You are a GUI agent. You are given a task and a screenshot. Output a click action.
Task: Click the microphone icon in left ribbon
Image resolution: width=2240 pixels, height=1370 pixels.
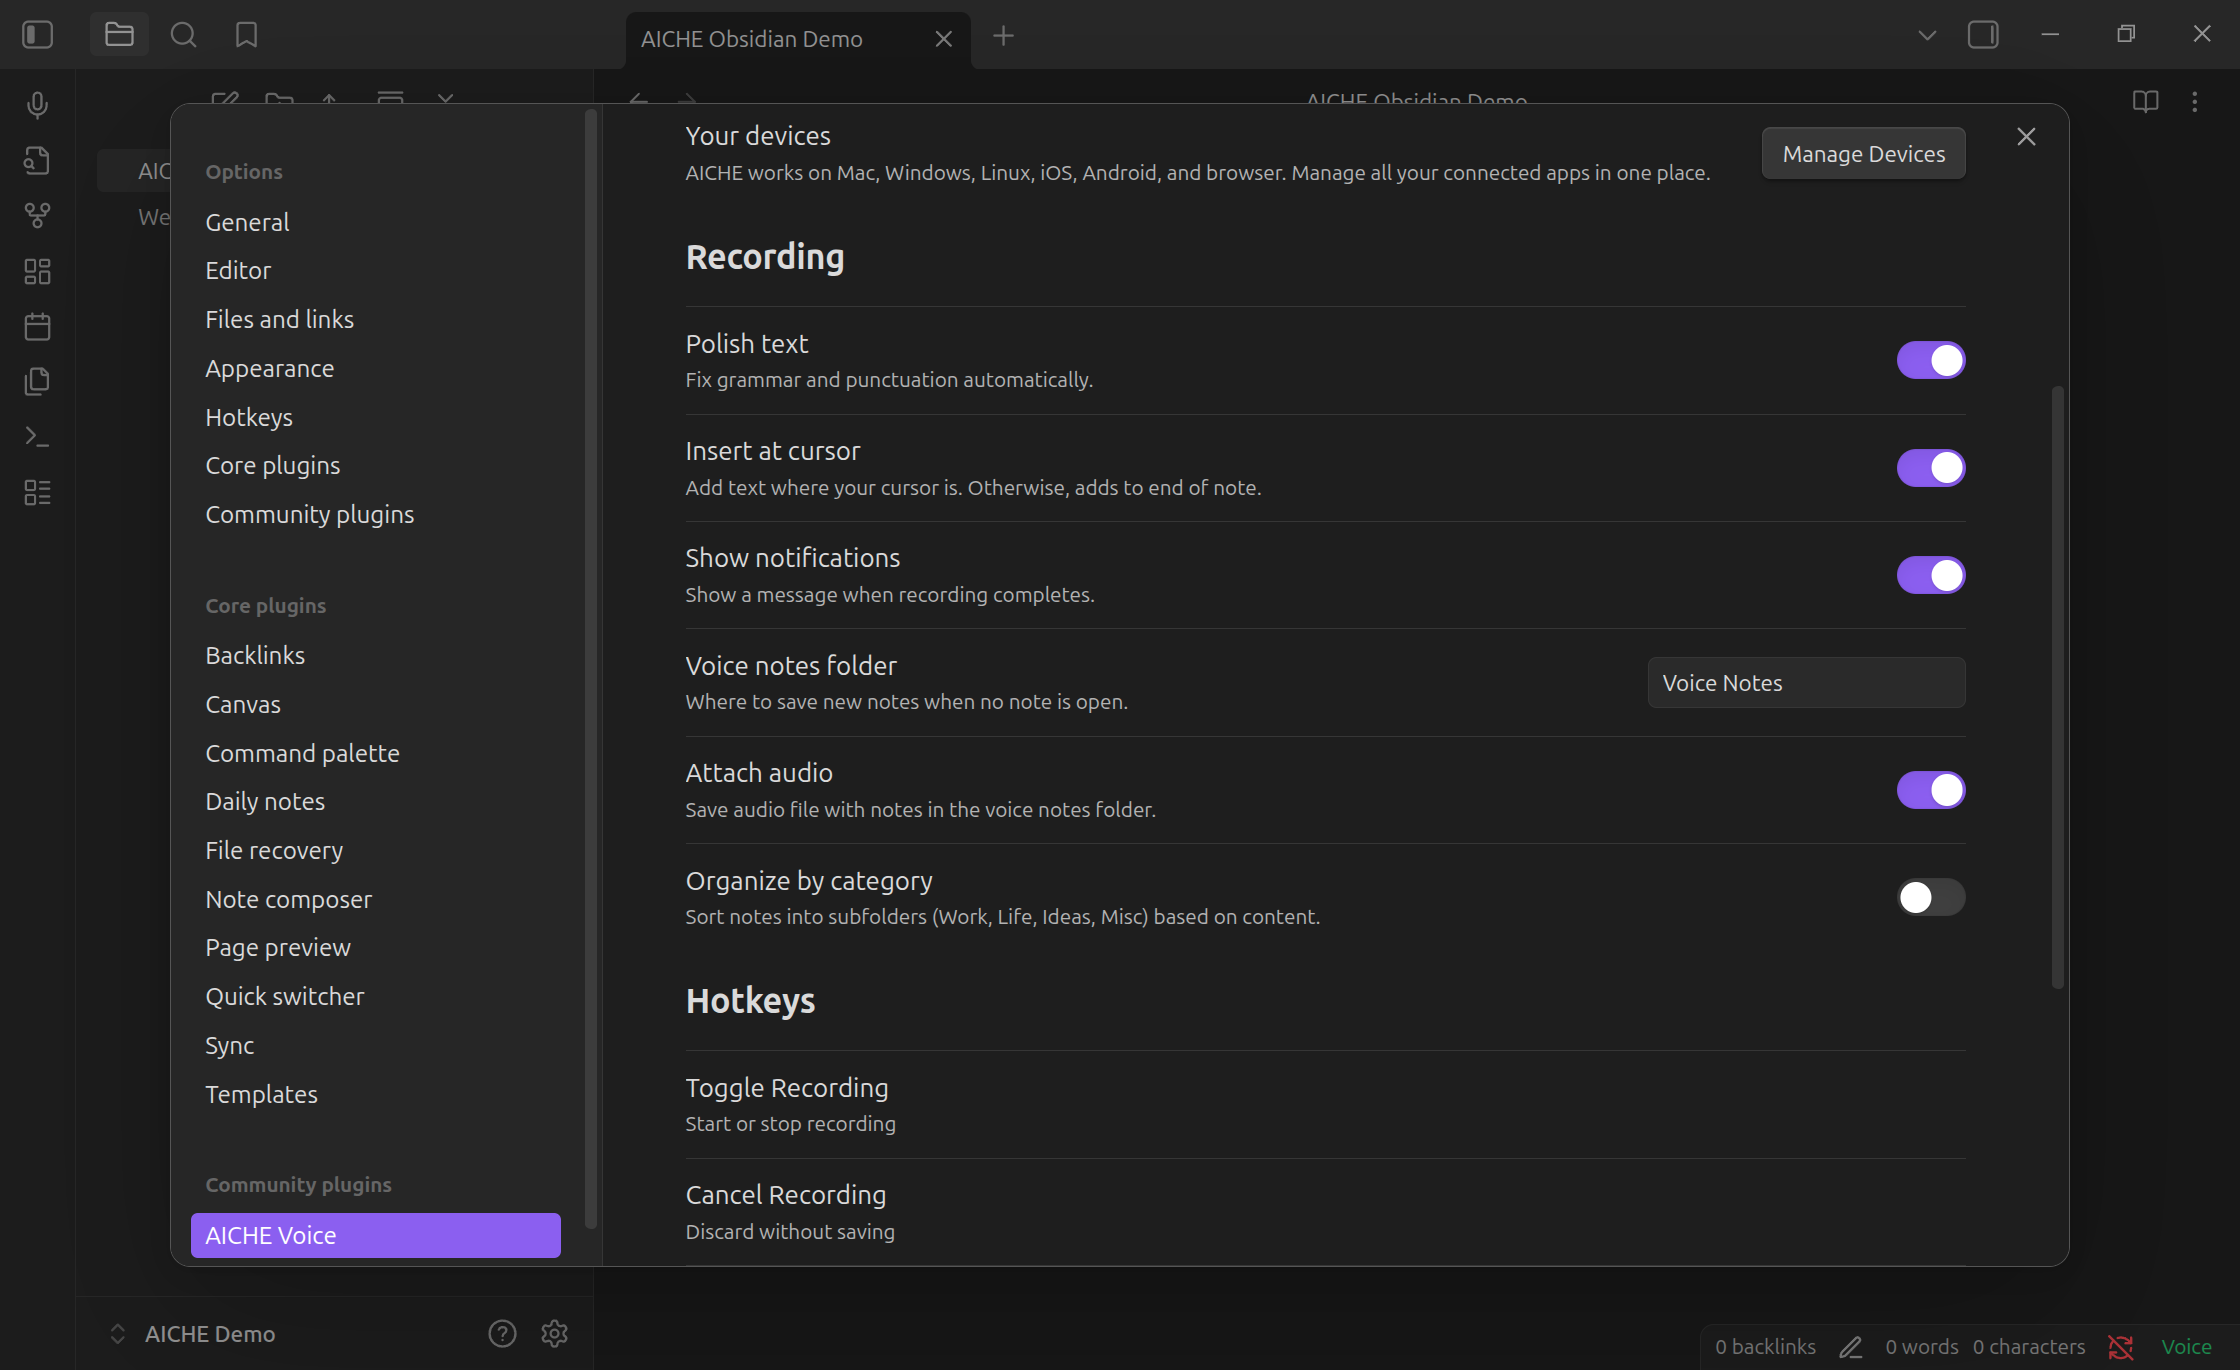click(x=37, y=105)
